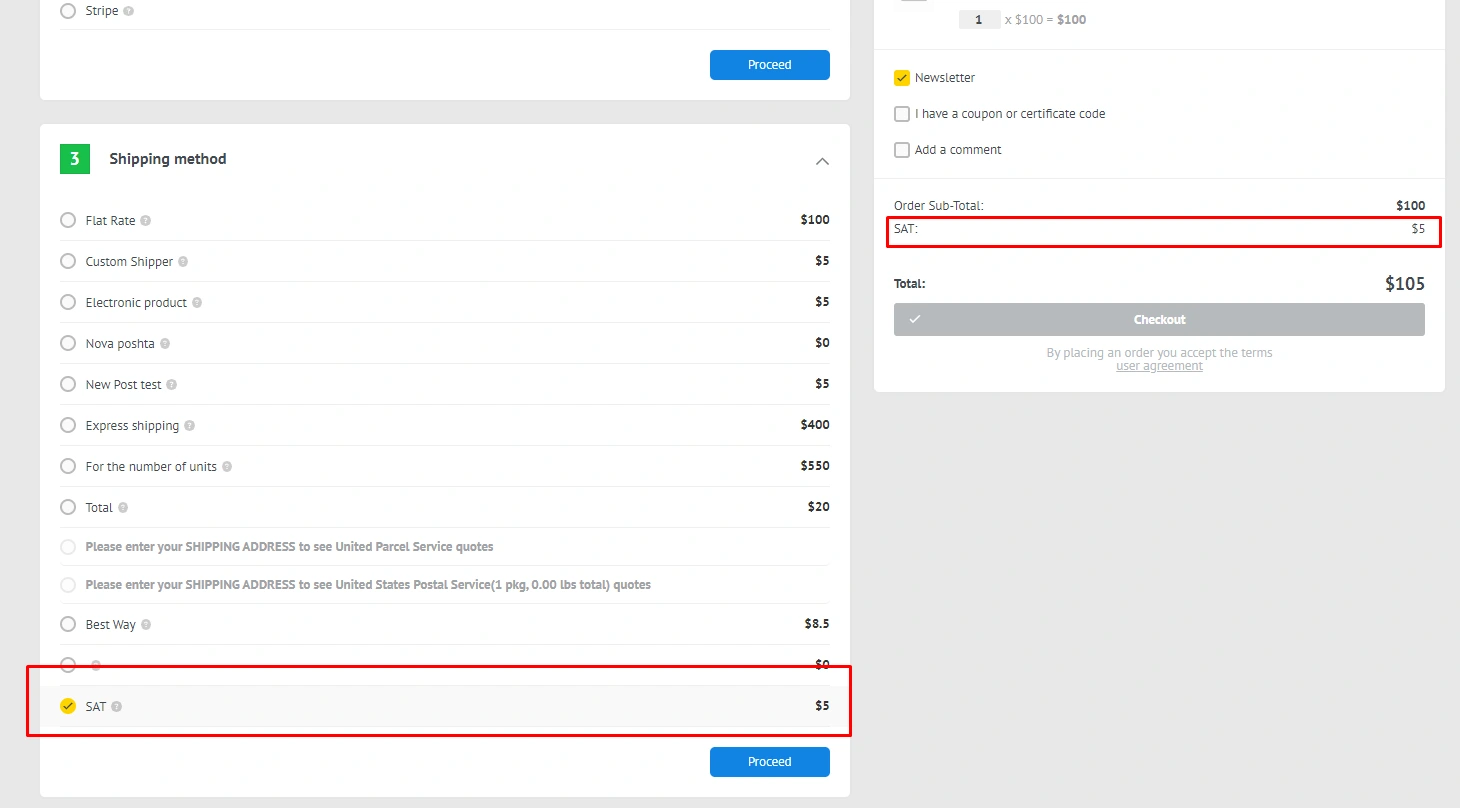Screen dimensions: 1460x808
Task: Click help icon next to Flat Rate
Action: click(x=146, y=221)
